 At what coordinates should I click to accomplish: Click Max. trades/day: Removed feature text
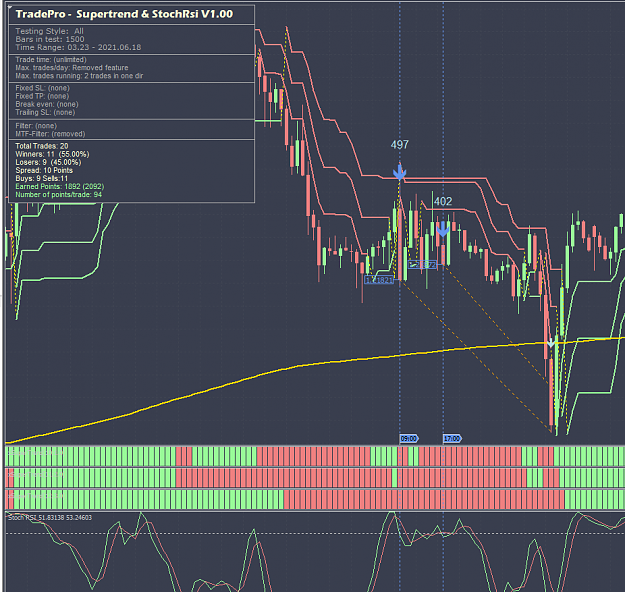72,68
